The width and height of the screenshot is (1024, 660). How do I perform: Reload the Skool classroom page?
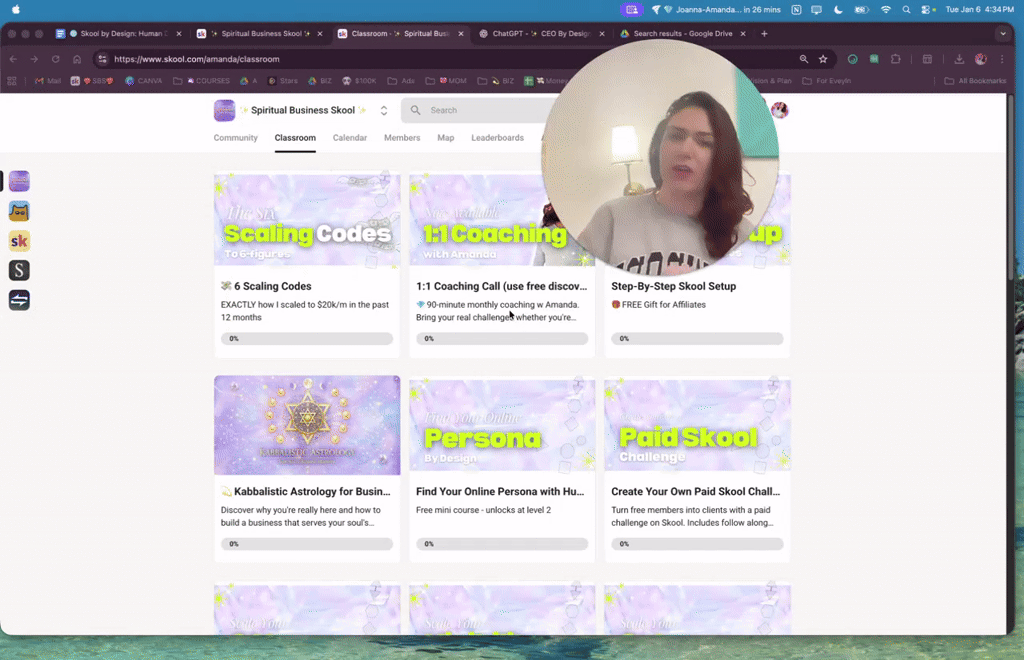click(56, 59)
